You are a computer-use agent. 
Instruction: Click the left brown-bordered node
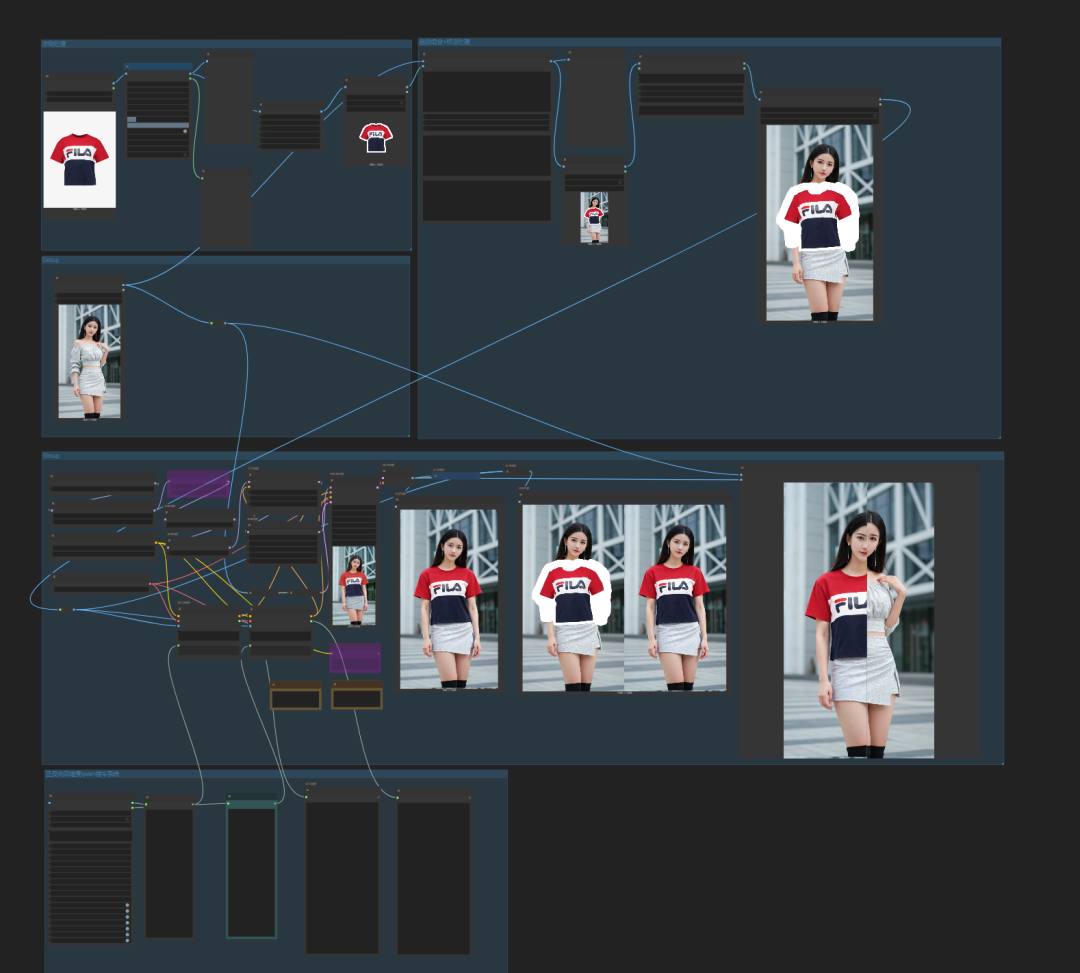coord(296,695)
